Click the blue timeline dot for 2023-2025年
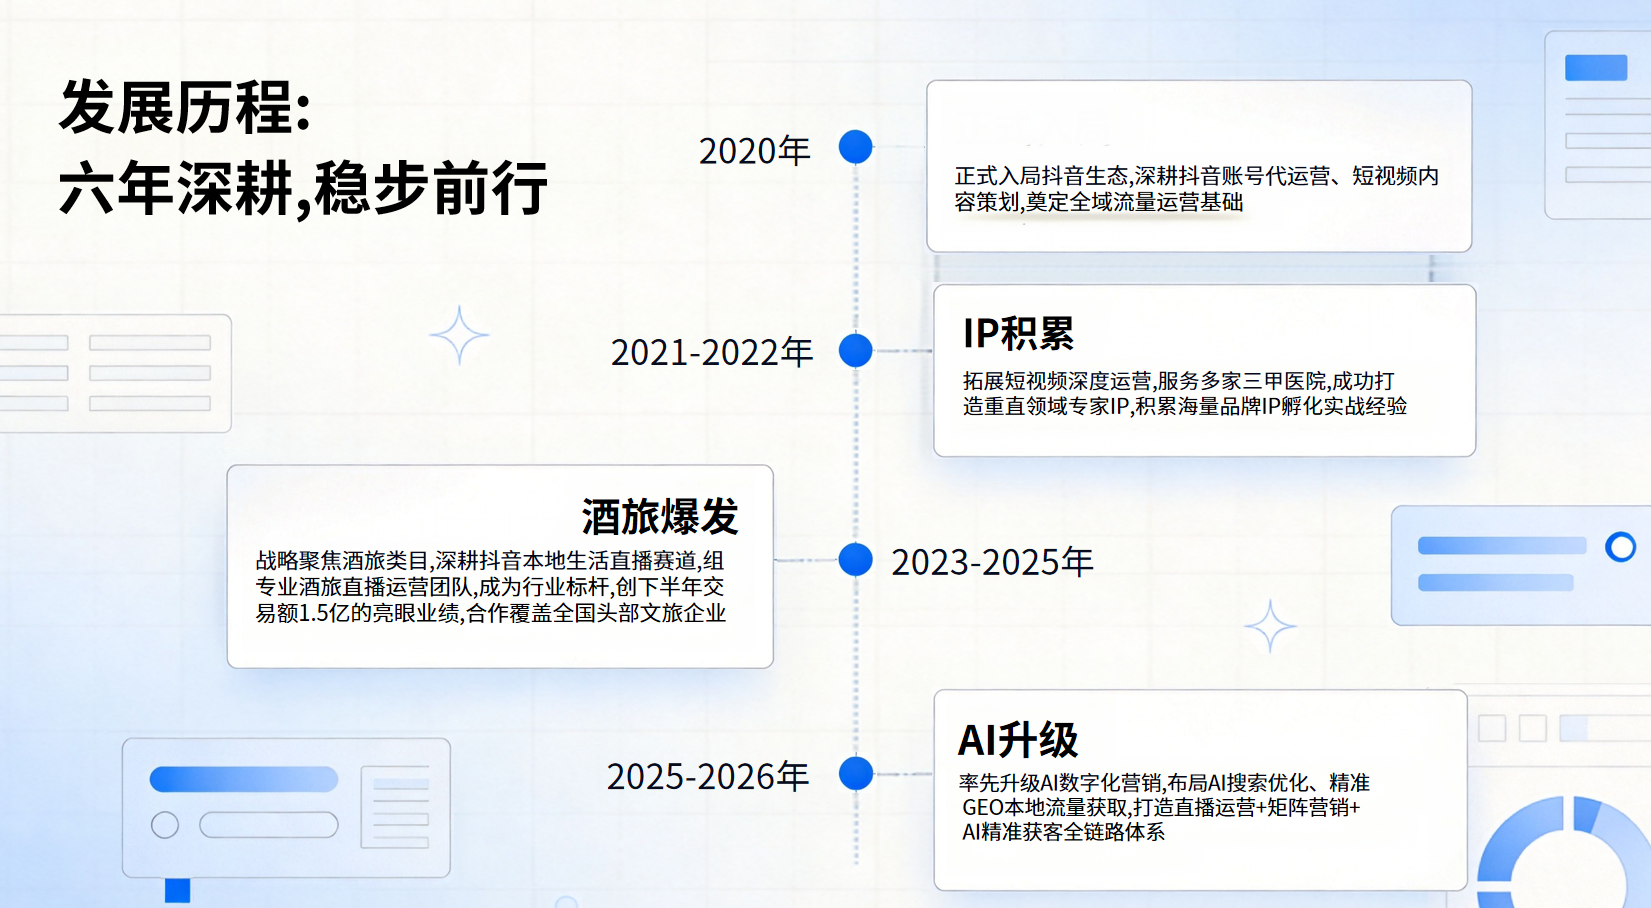 (x=855, y=560)
